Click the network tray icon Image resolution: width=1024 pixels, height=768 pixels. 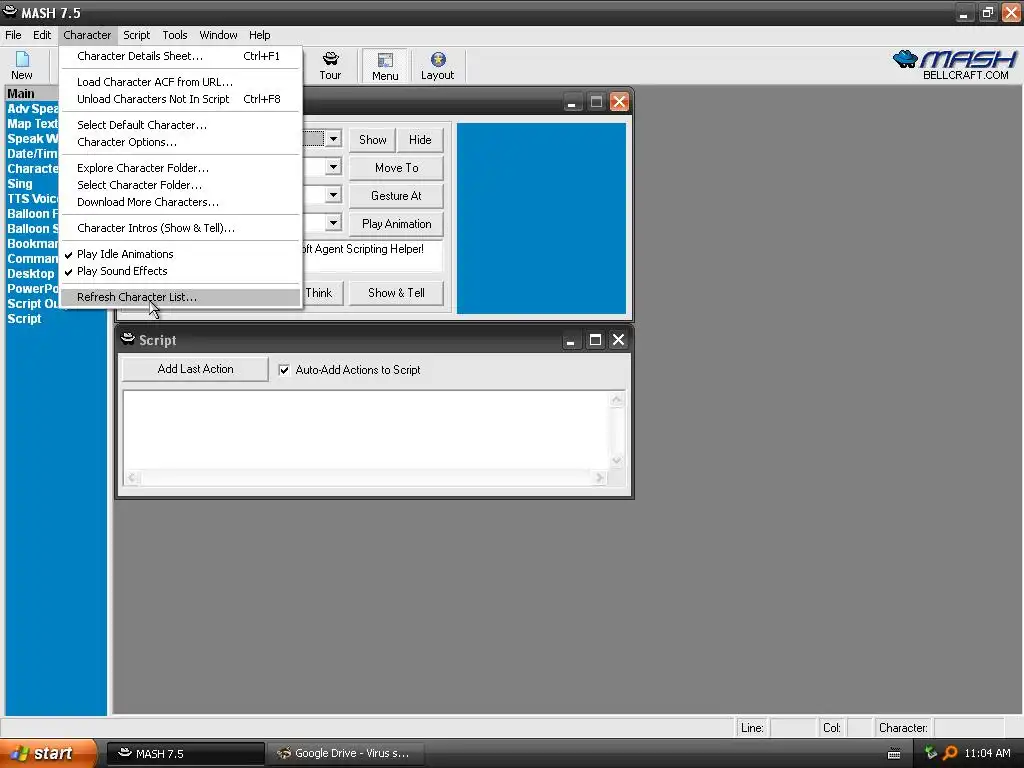(931, 753)
